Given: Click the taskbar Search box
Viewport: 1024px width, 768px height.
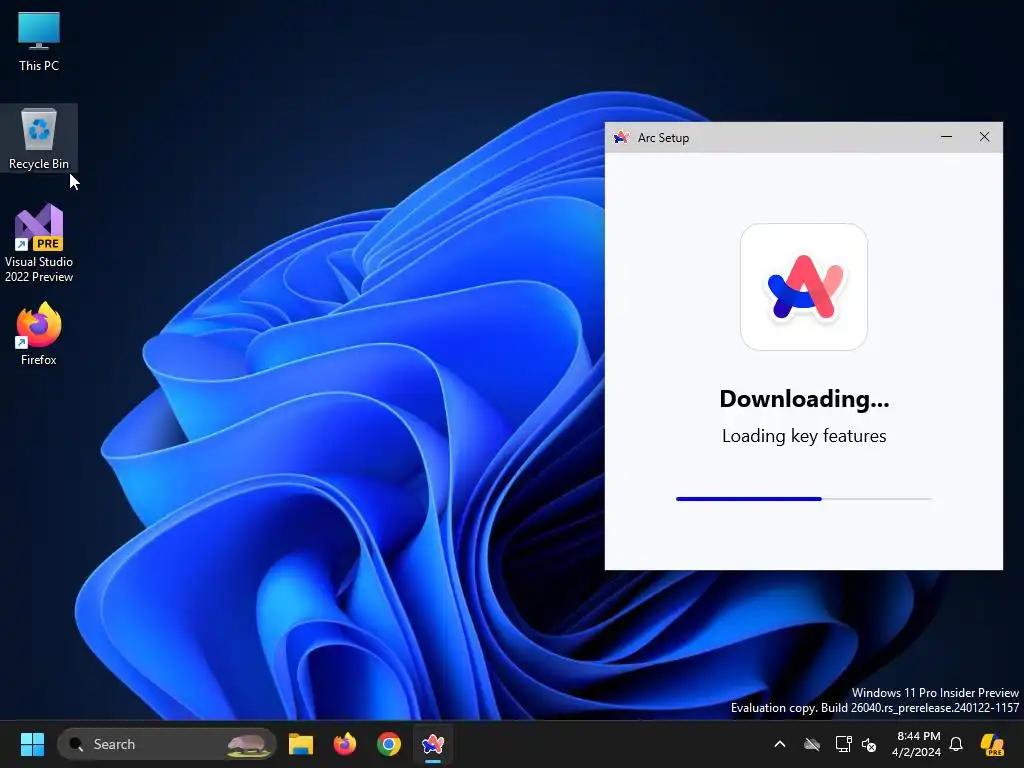Looking at the screenshot, I should 167,744.
